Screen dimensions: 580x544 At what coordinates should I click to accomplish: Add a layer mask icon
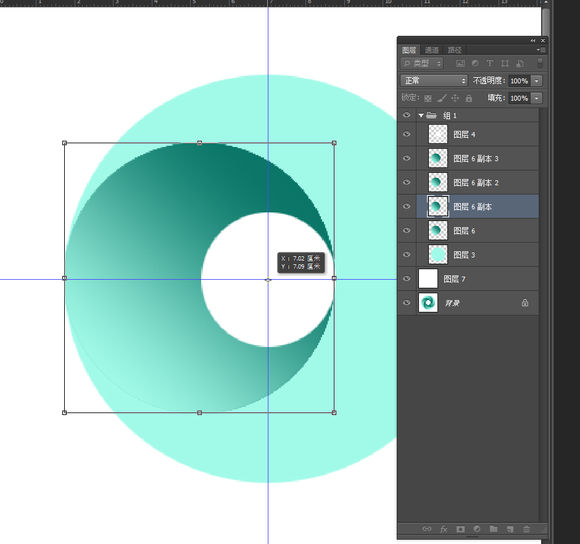click(x=460, y=529)
